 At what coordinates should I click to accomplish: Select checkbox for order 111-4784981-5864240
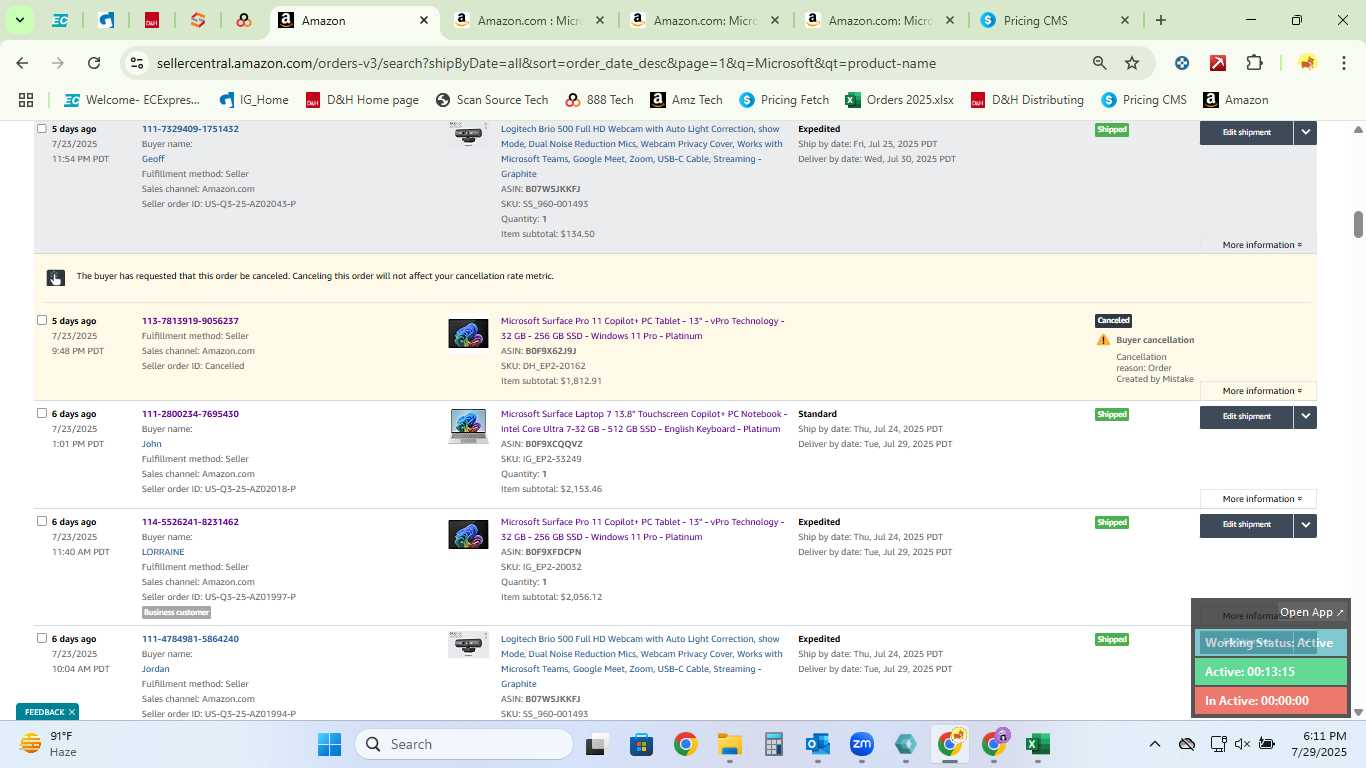42,638
